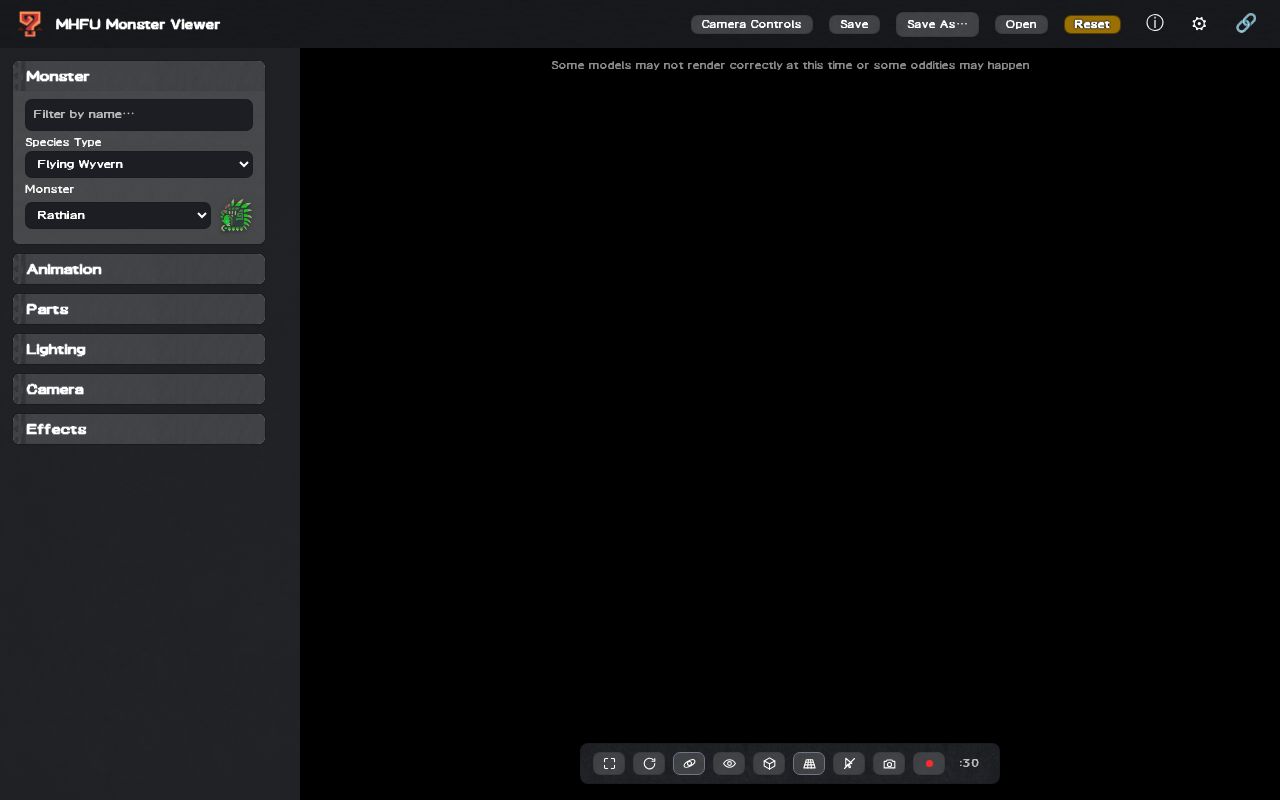
Task: Toggle the link icon in bottom toolbar
Action: tap(689, 764)
